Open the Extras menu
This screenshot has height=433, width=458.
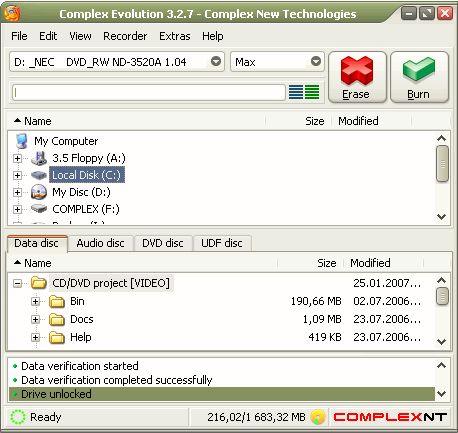click(x=175, y=36)
